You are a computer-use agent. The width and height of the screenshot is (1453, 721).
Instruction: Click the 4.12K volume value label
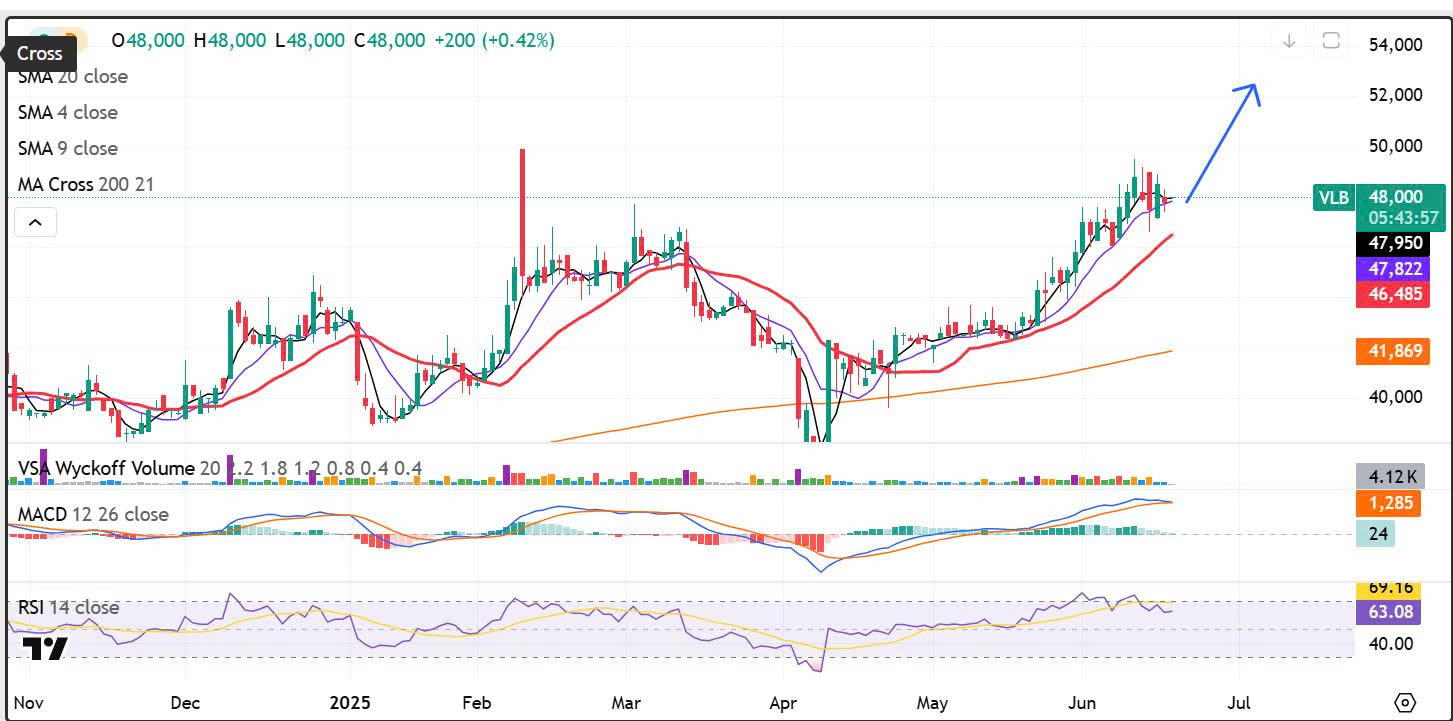1390,476
